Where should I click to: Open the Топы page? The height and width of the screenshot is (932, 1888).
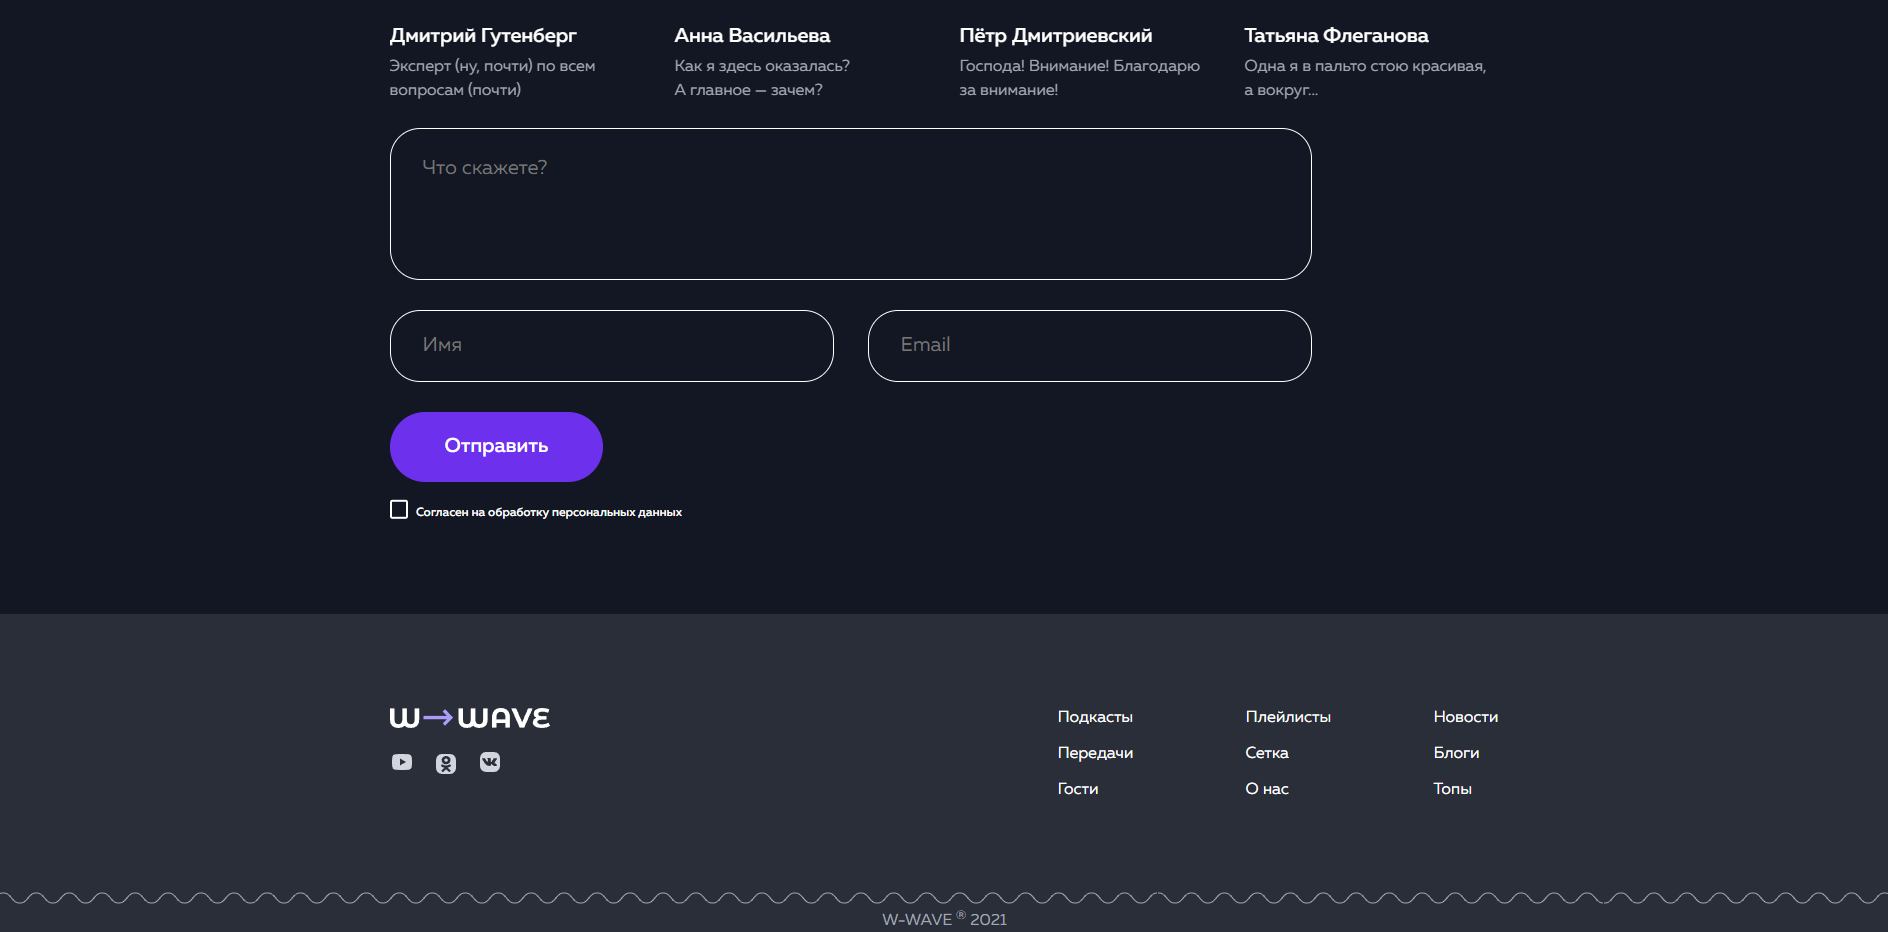pyautogui.click(x=1452, y=789)
